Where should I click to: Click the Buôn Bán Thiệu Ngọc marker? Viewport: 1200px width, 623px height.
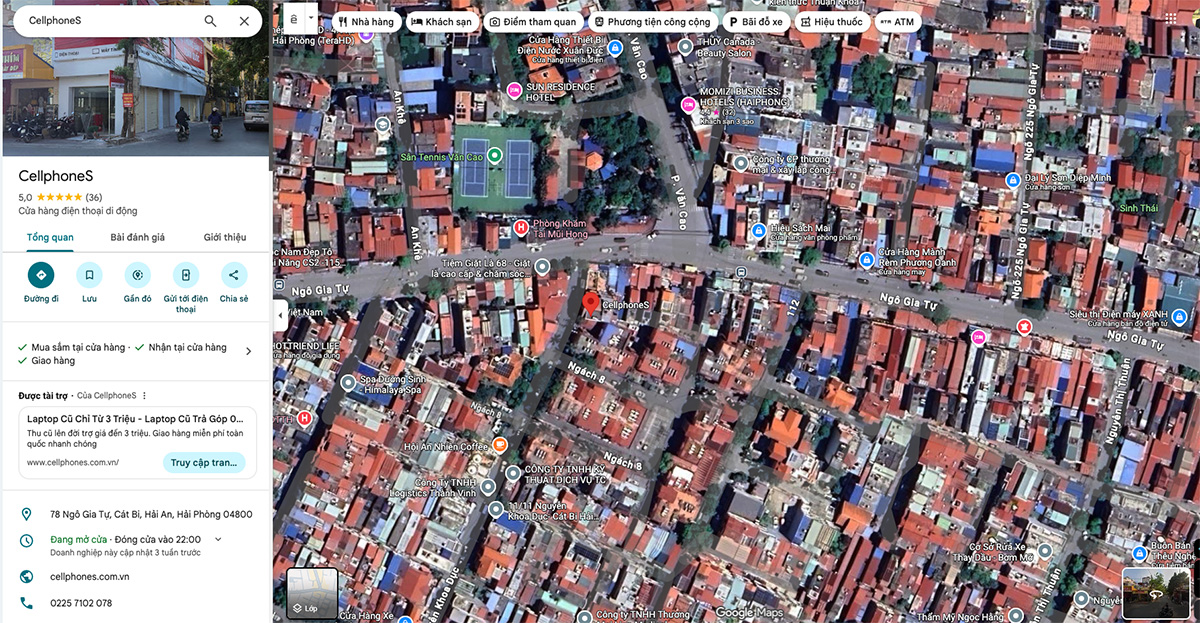(1139, 553)
